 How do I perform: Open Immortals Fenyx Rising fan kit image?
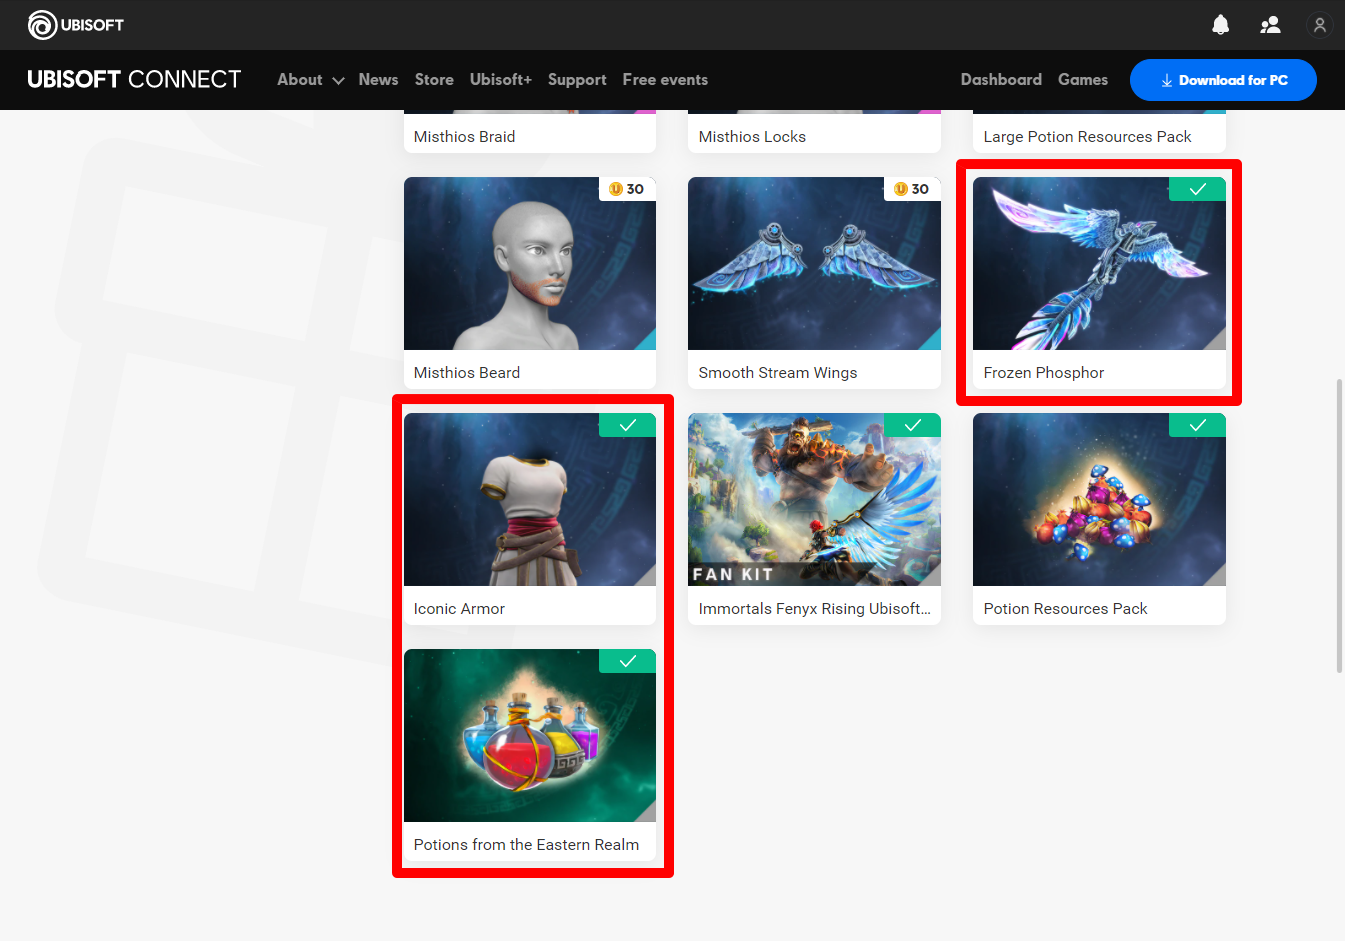point(814,499)
